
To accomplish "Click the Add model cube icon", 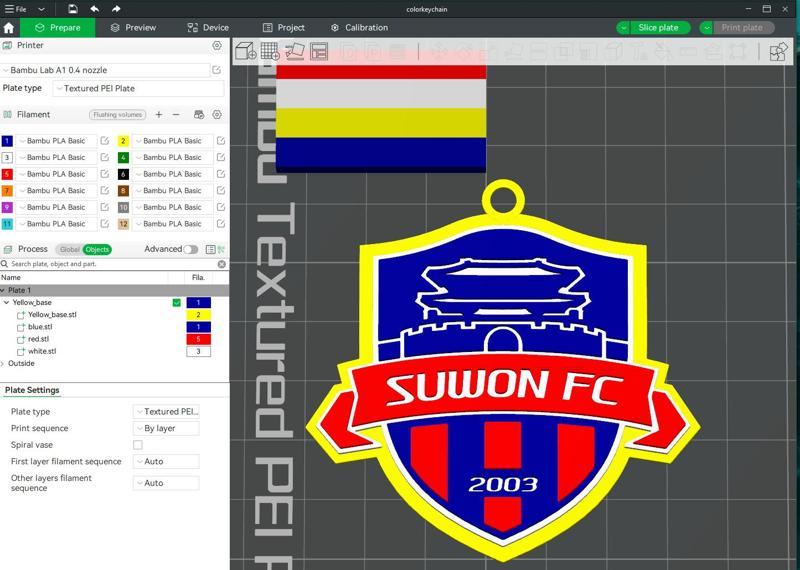I will pyautogui.click(x=245, y=51).
